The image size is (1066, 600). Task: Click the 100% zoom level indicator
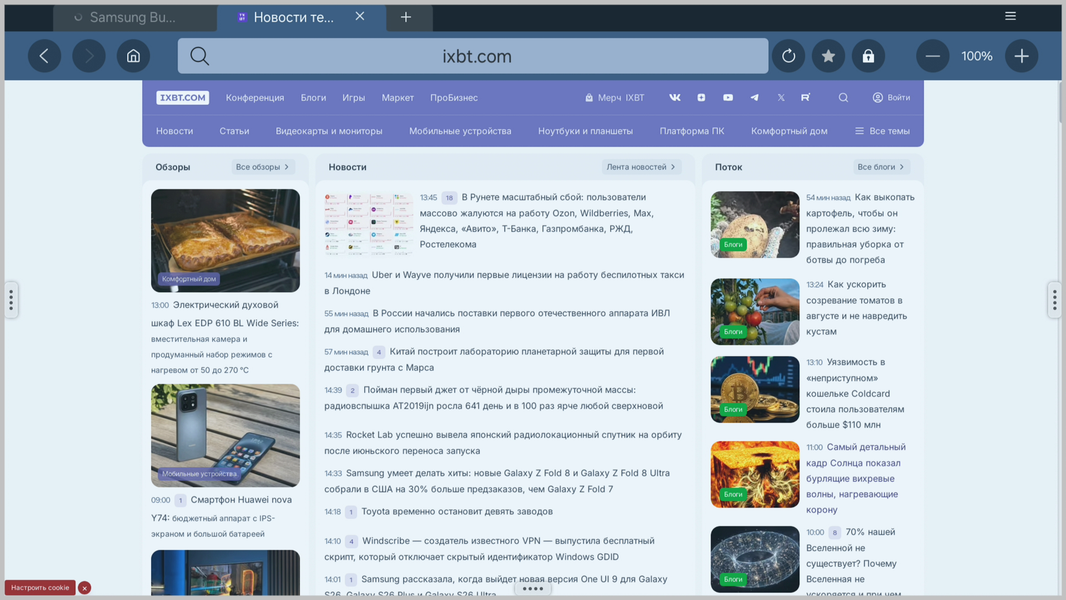point(977,56)
